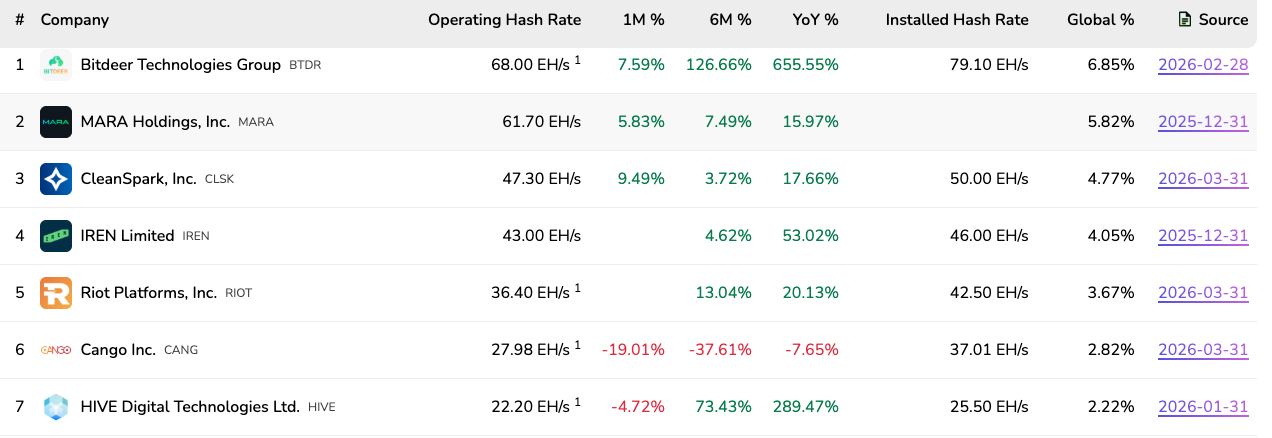Click the CleanSpark logo icon

pyautogui.click(x=56, y=179)
